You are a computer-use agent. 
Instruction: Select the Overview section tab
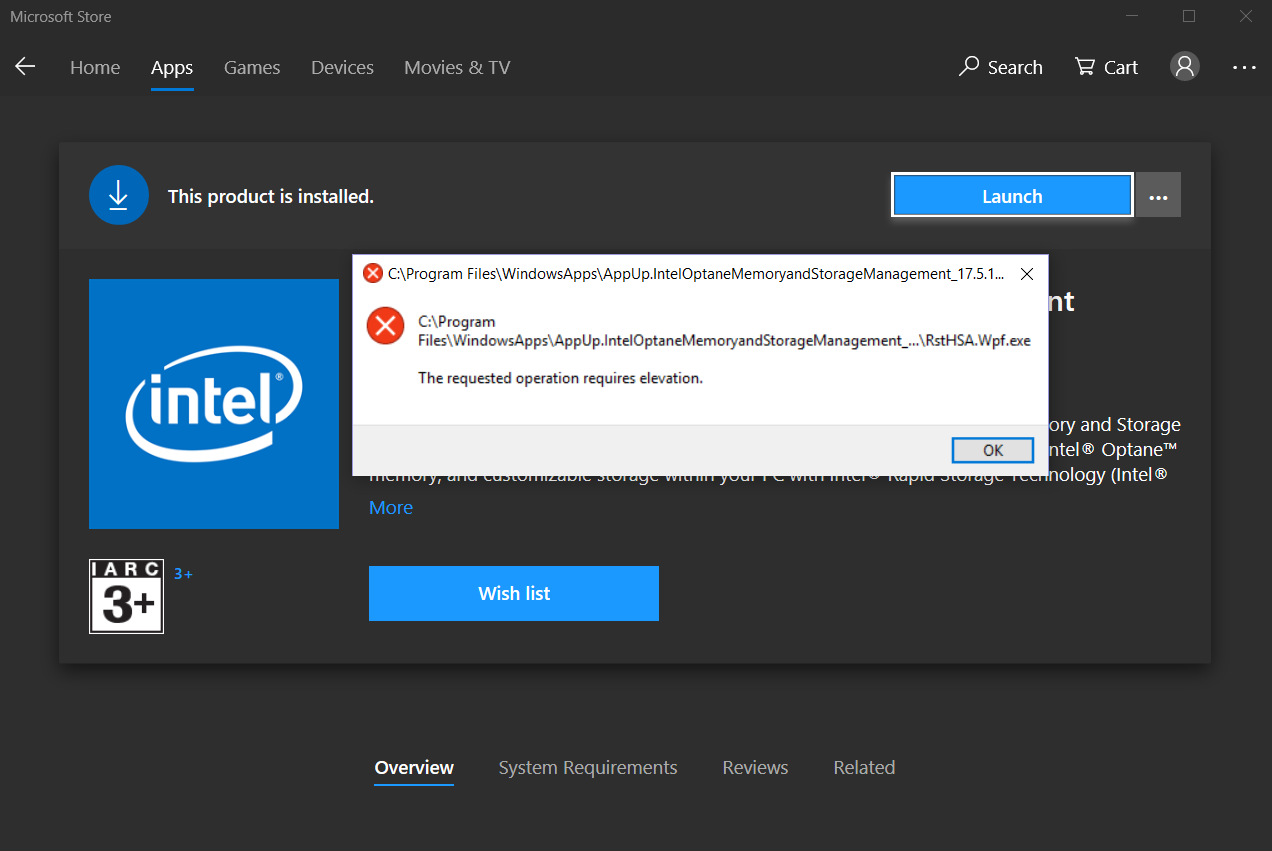click(414, 768)
